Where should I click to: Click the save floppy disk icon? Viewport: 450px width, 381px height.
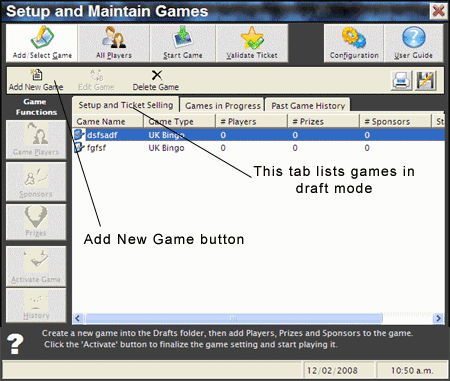click(x=426, y=80)
